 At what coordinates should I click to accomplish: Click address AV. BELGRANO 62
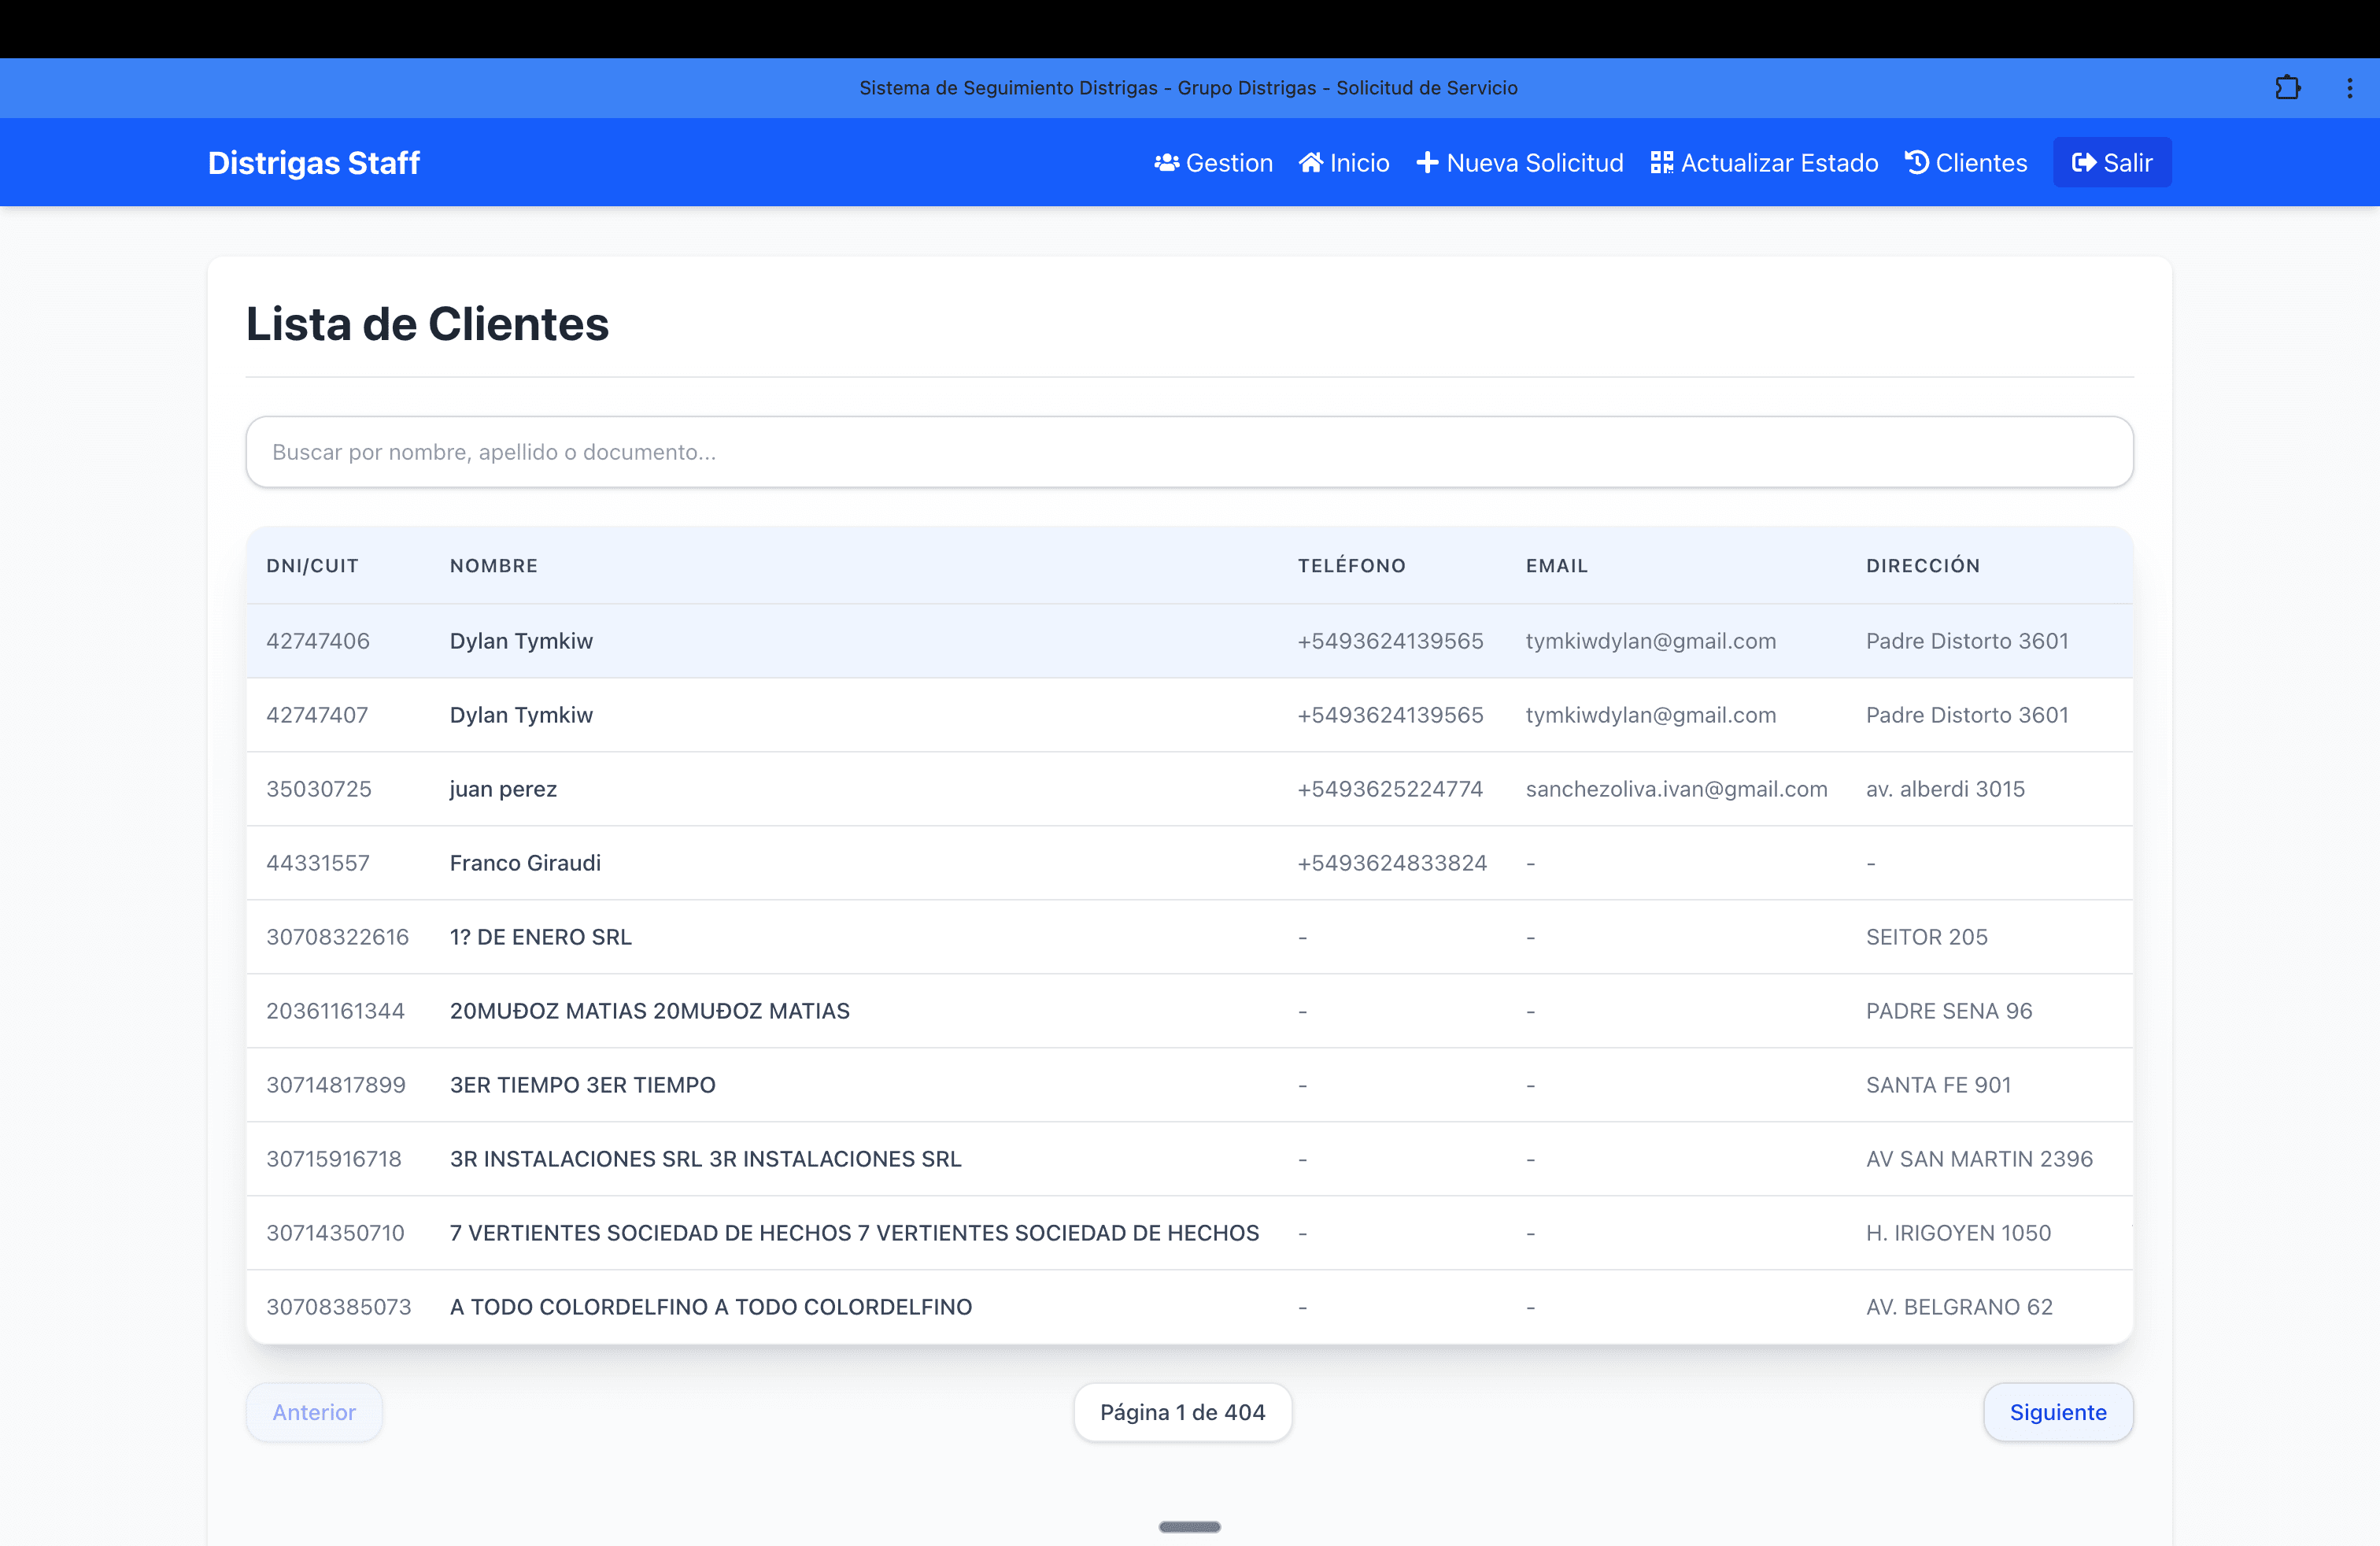[1959, 1307]
